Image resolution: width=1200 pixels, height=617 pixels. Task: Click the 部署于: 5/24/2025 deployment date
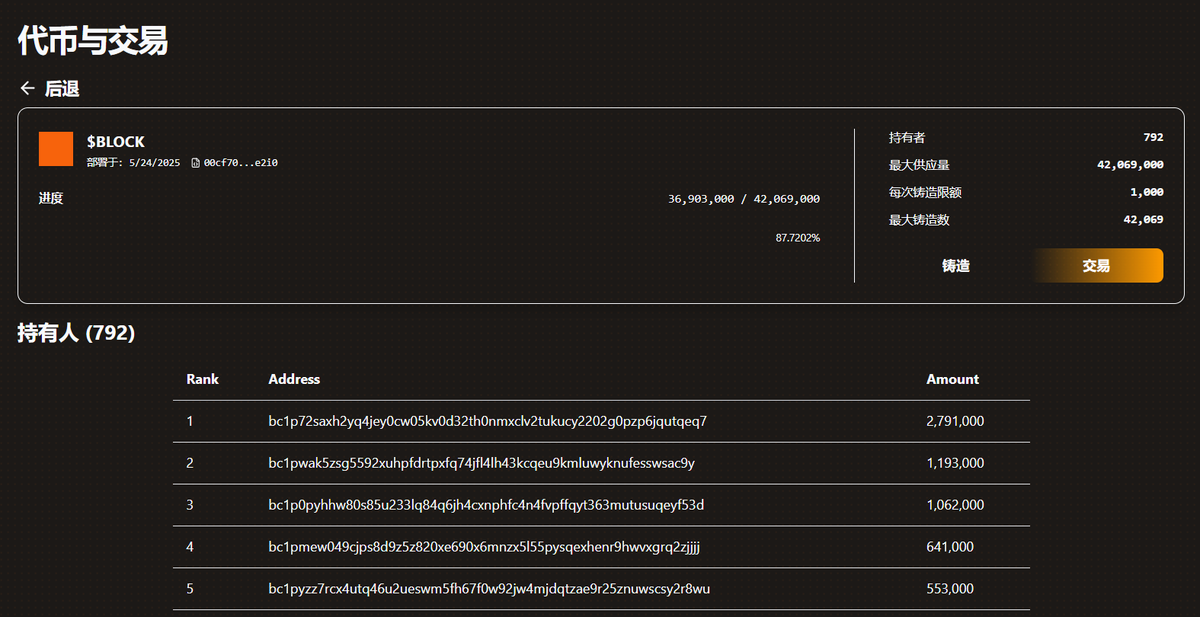tap(133, 162)
